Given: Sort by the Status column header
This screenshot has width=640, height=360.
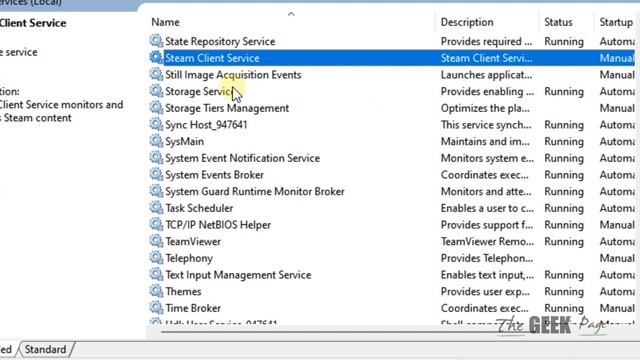Looking at the screenshot, I should tap(558, 22).
